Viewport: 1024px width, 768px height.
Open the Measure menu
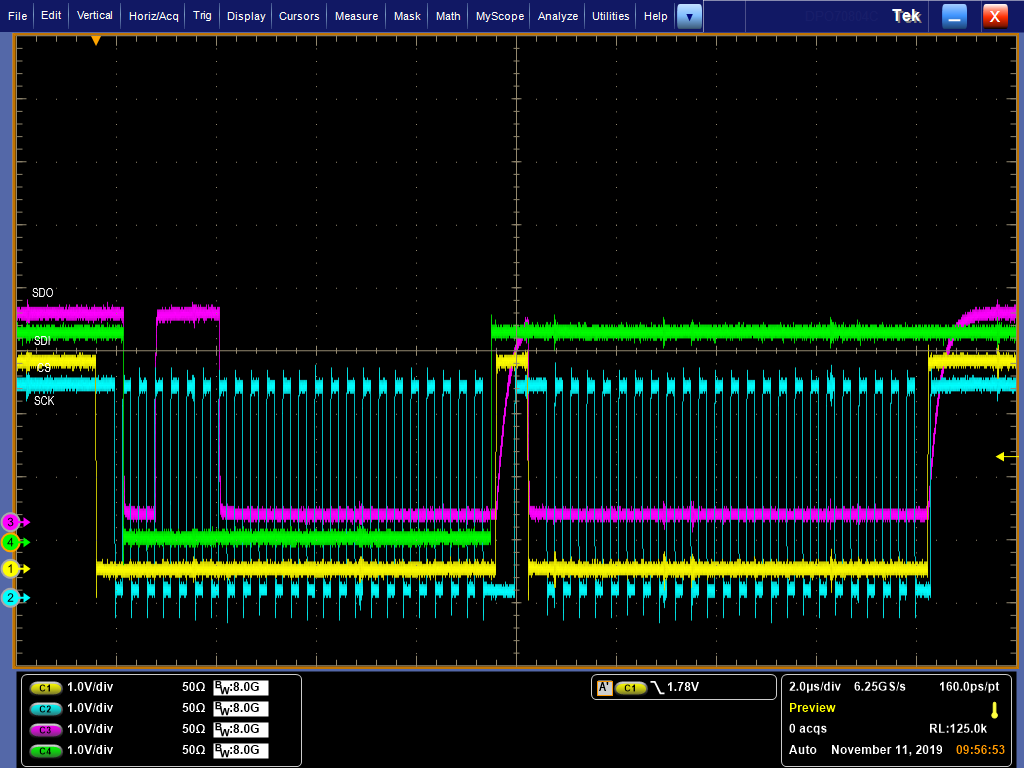[357, 16]
